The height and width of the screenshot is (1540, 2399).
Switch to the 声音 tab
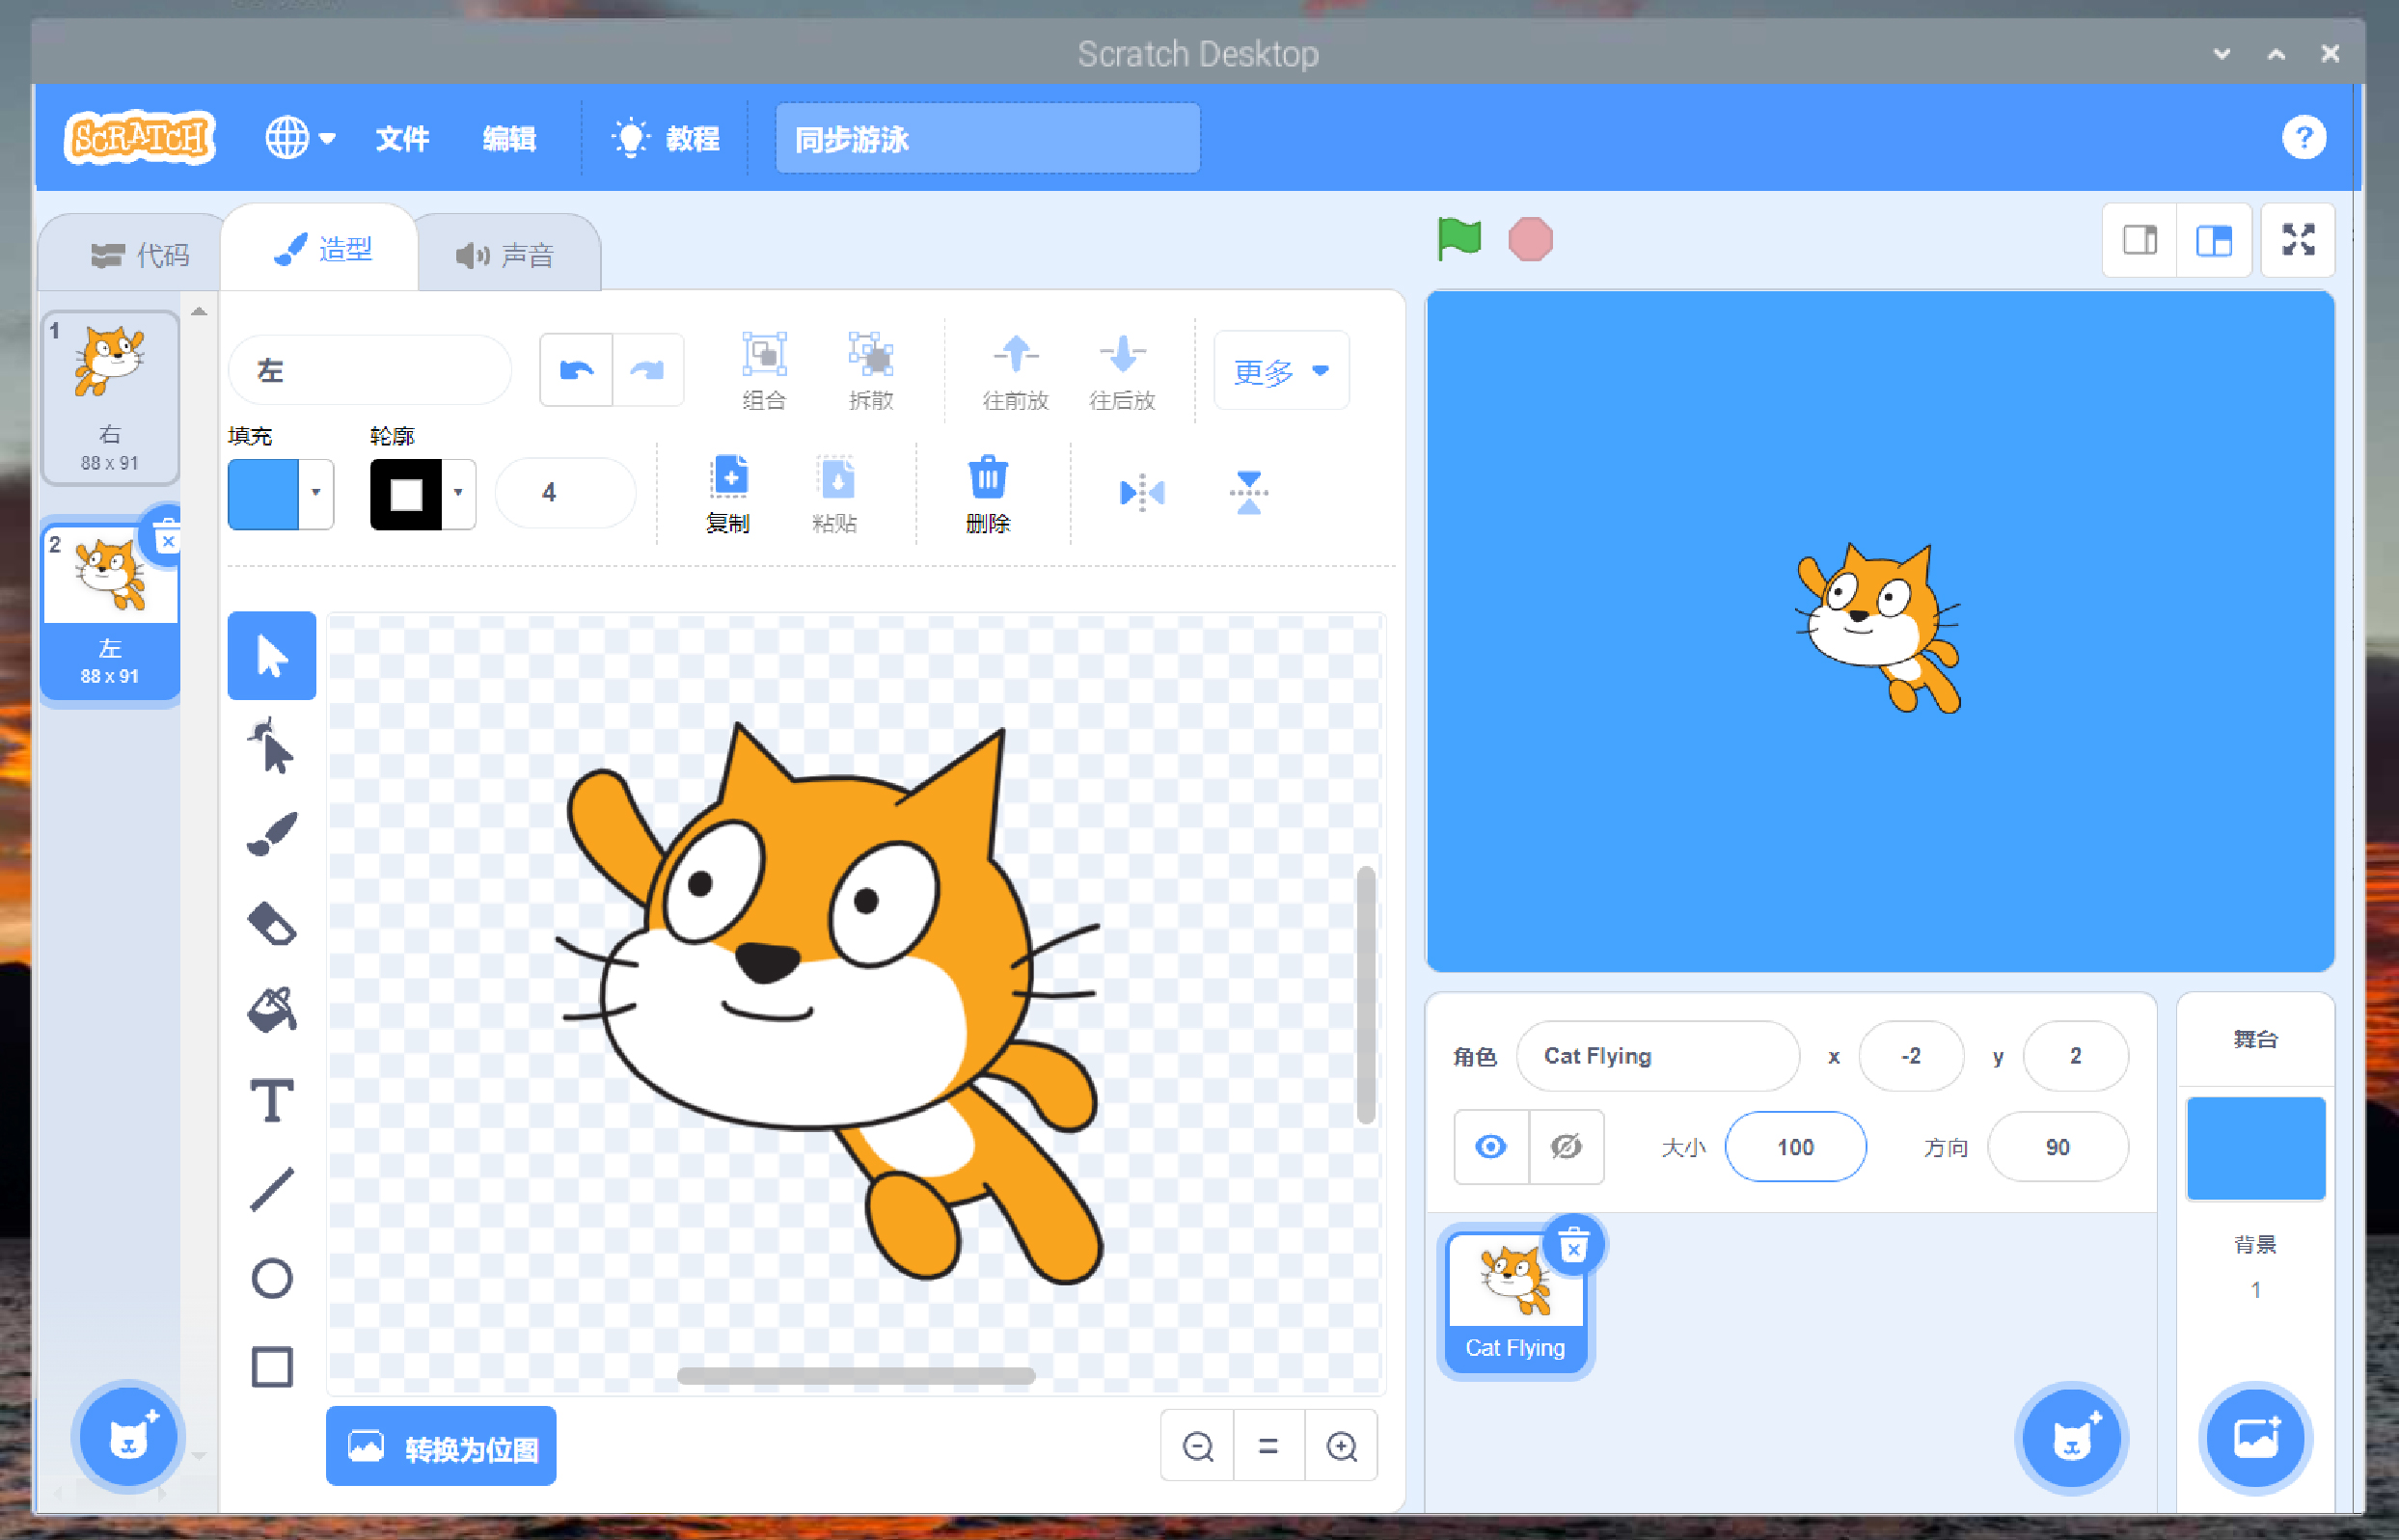506,255
